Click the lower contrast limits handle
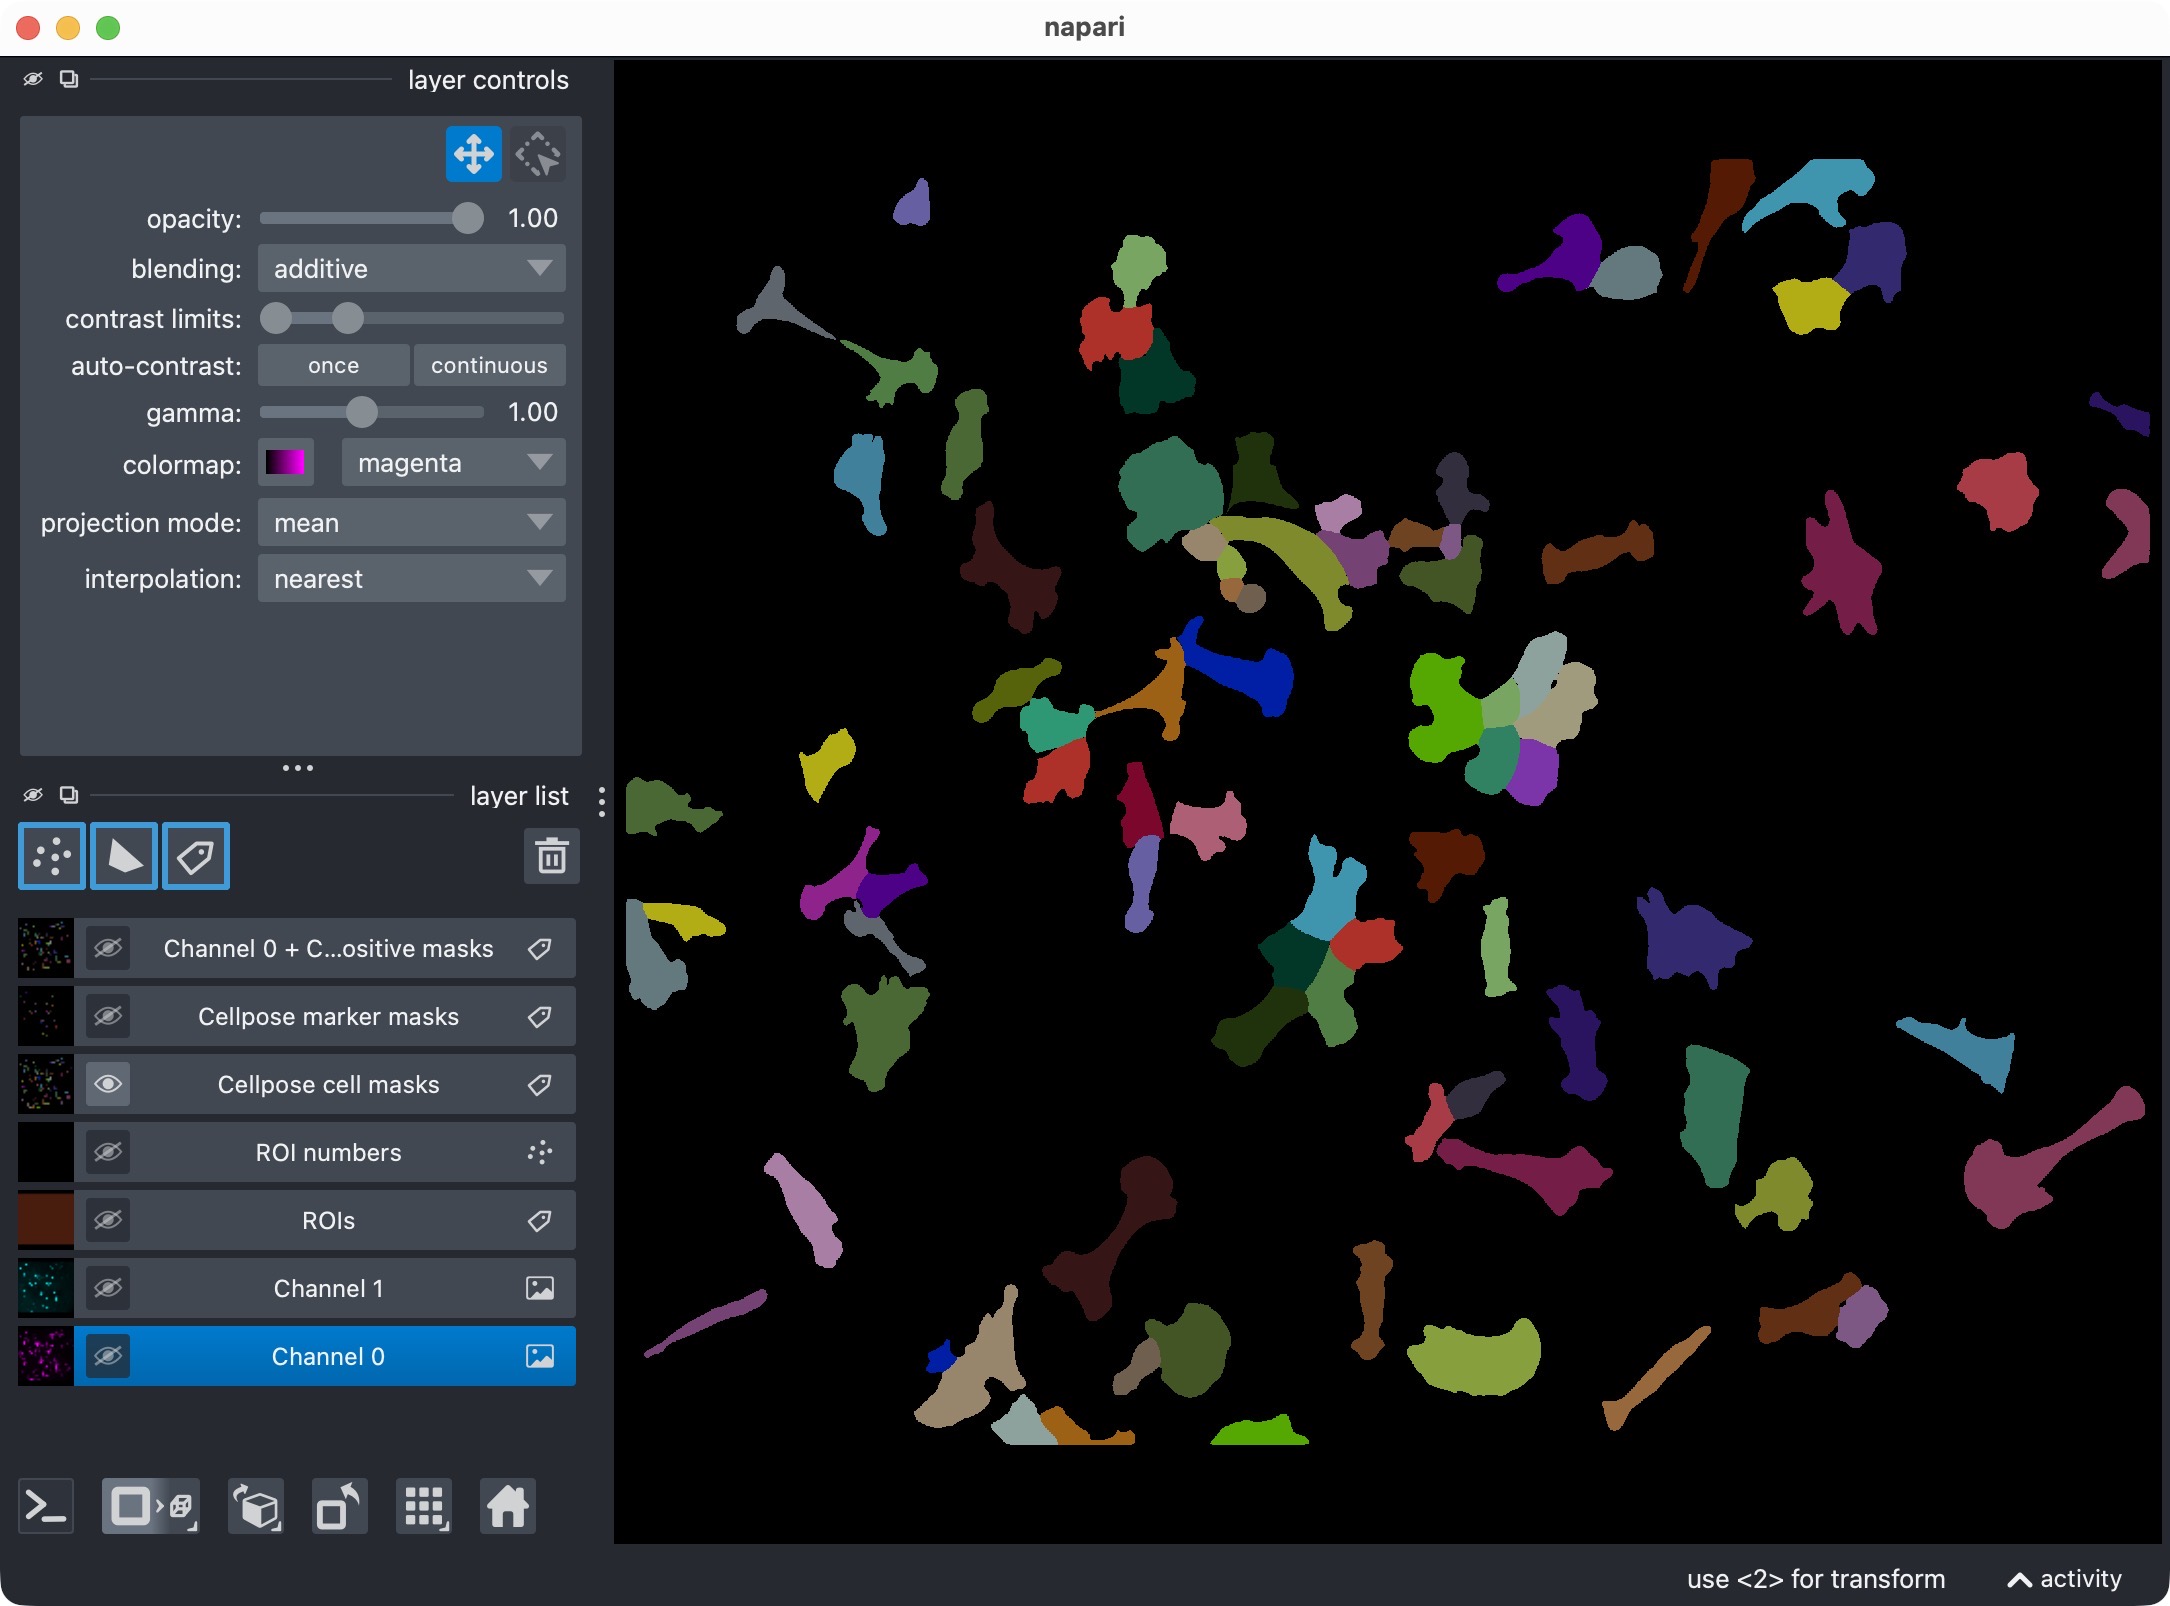This screenshot has height=1606, width=2170. click(x=276, y=318)
